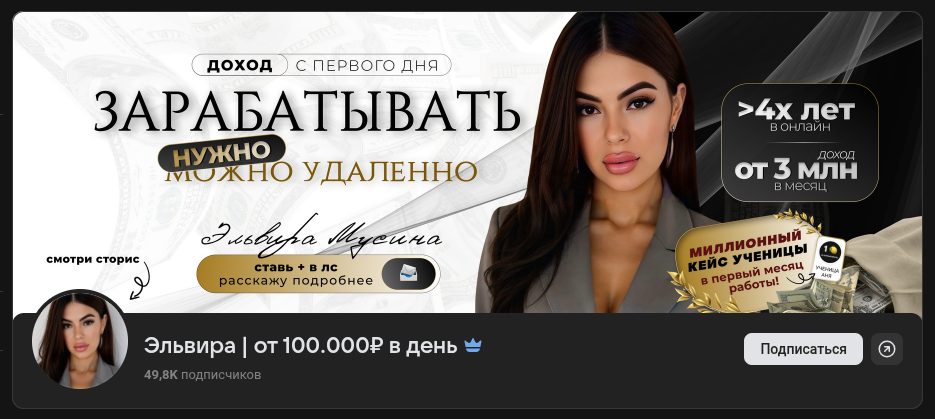Click the blue crown icon after the name

tap(473, 346)
